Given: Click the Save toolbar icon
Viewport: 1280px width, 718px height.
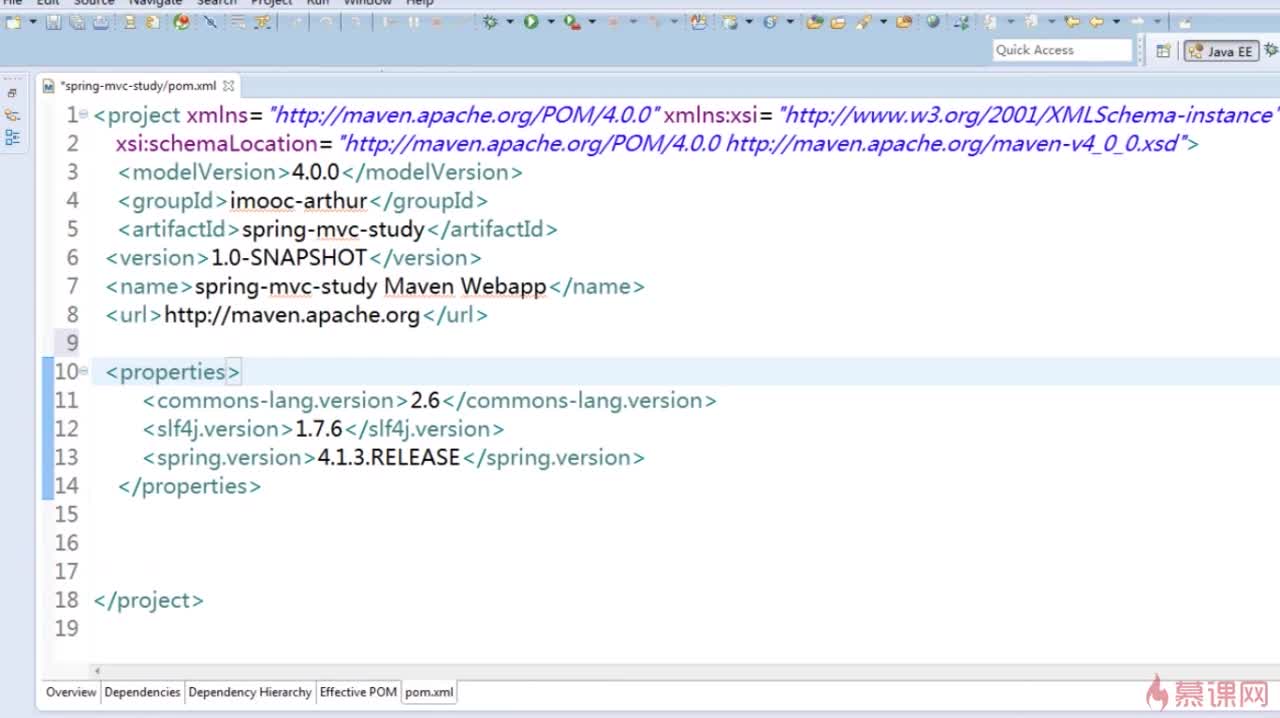Looking at the screenshot, I should 53,21.
